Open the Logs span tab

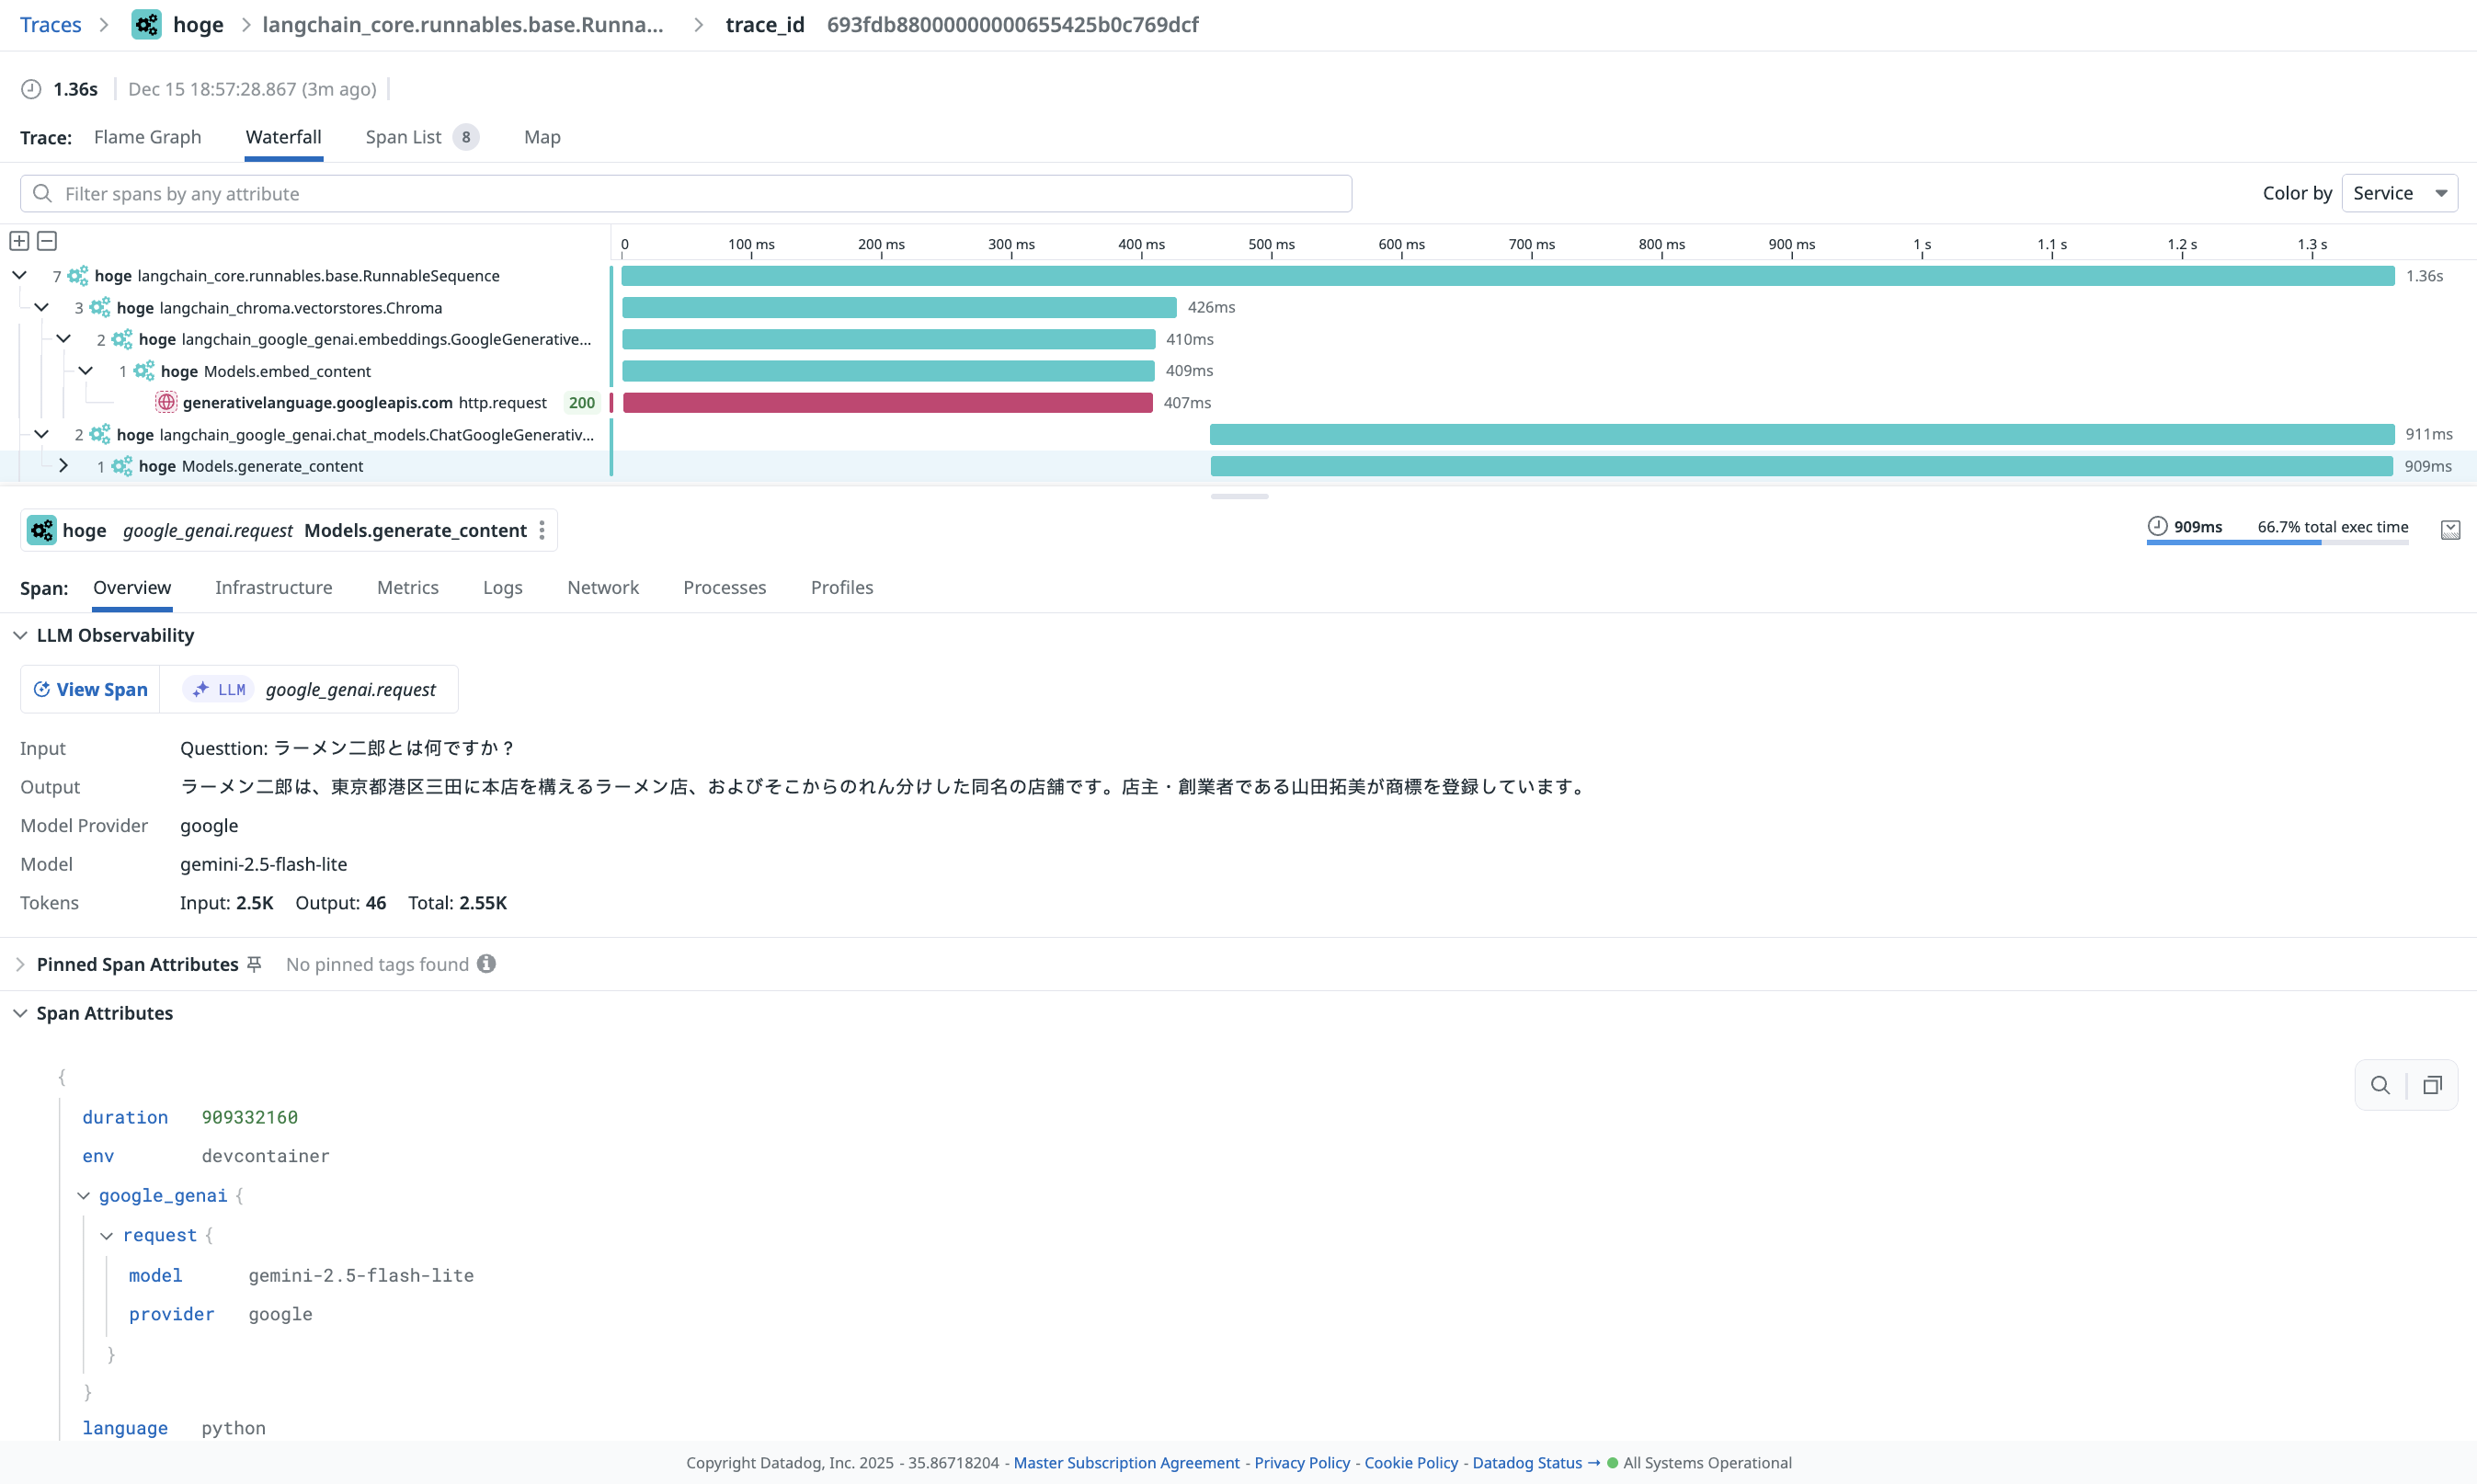coord(502,588)
